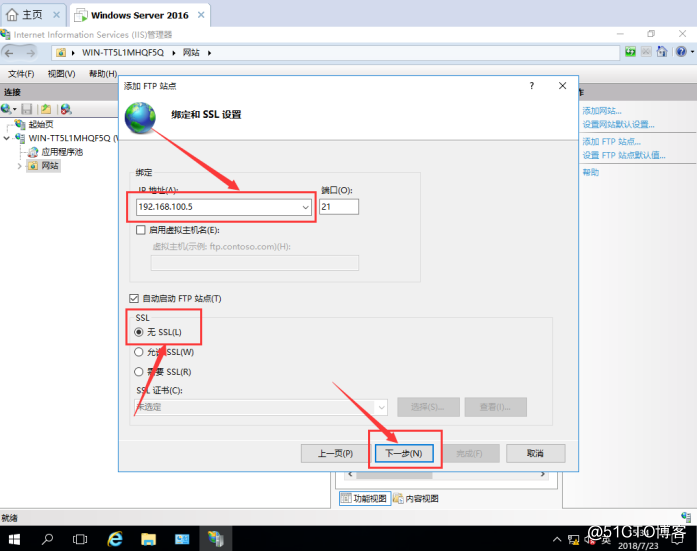Click the connect globe icon in Connections panel
Image resolution: width=697 pixels, height=551 pixels.
point(6,108)
